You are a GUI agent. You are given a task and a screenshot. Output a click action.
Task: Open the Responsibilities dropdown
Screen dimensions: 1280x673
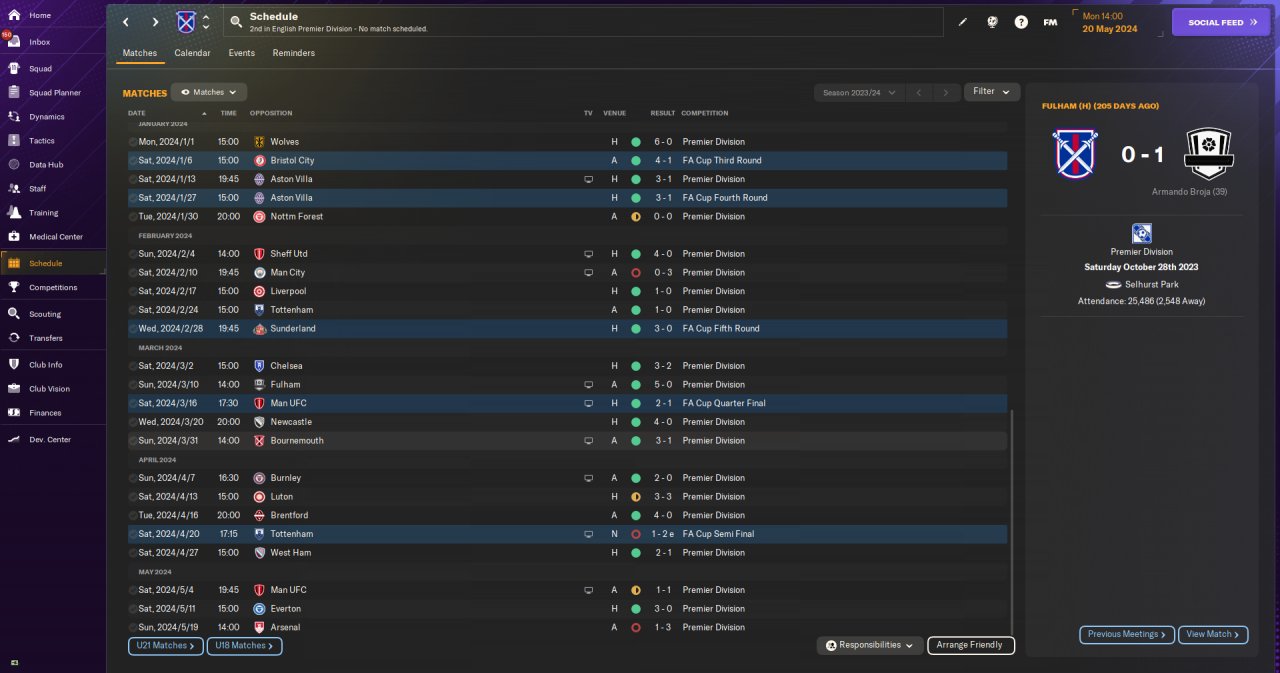point(870,645)
